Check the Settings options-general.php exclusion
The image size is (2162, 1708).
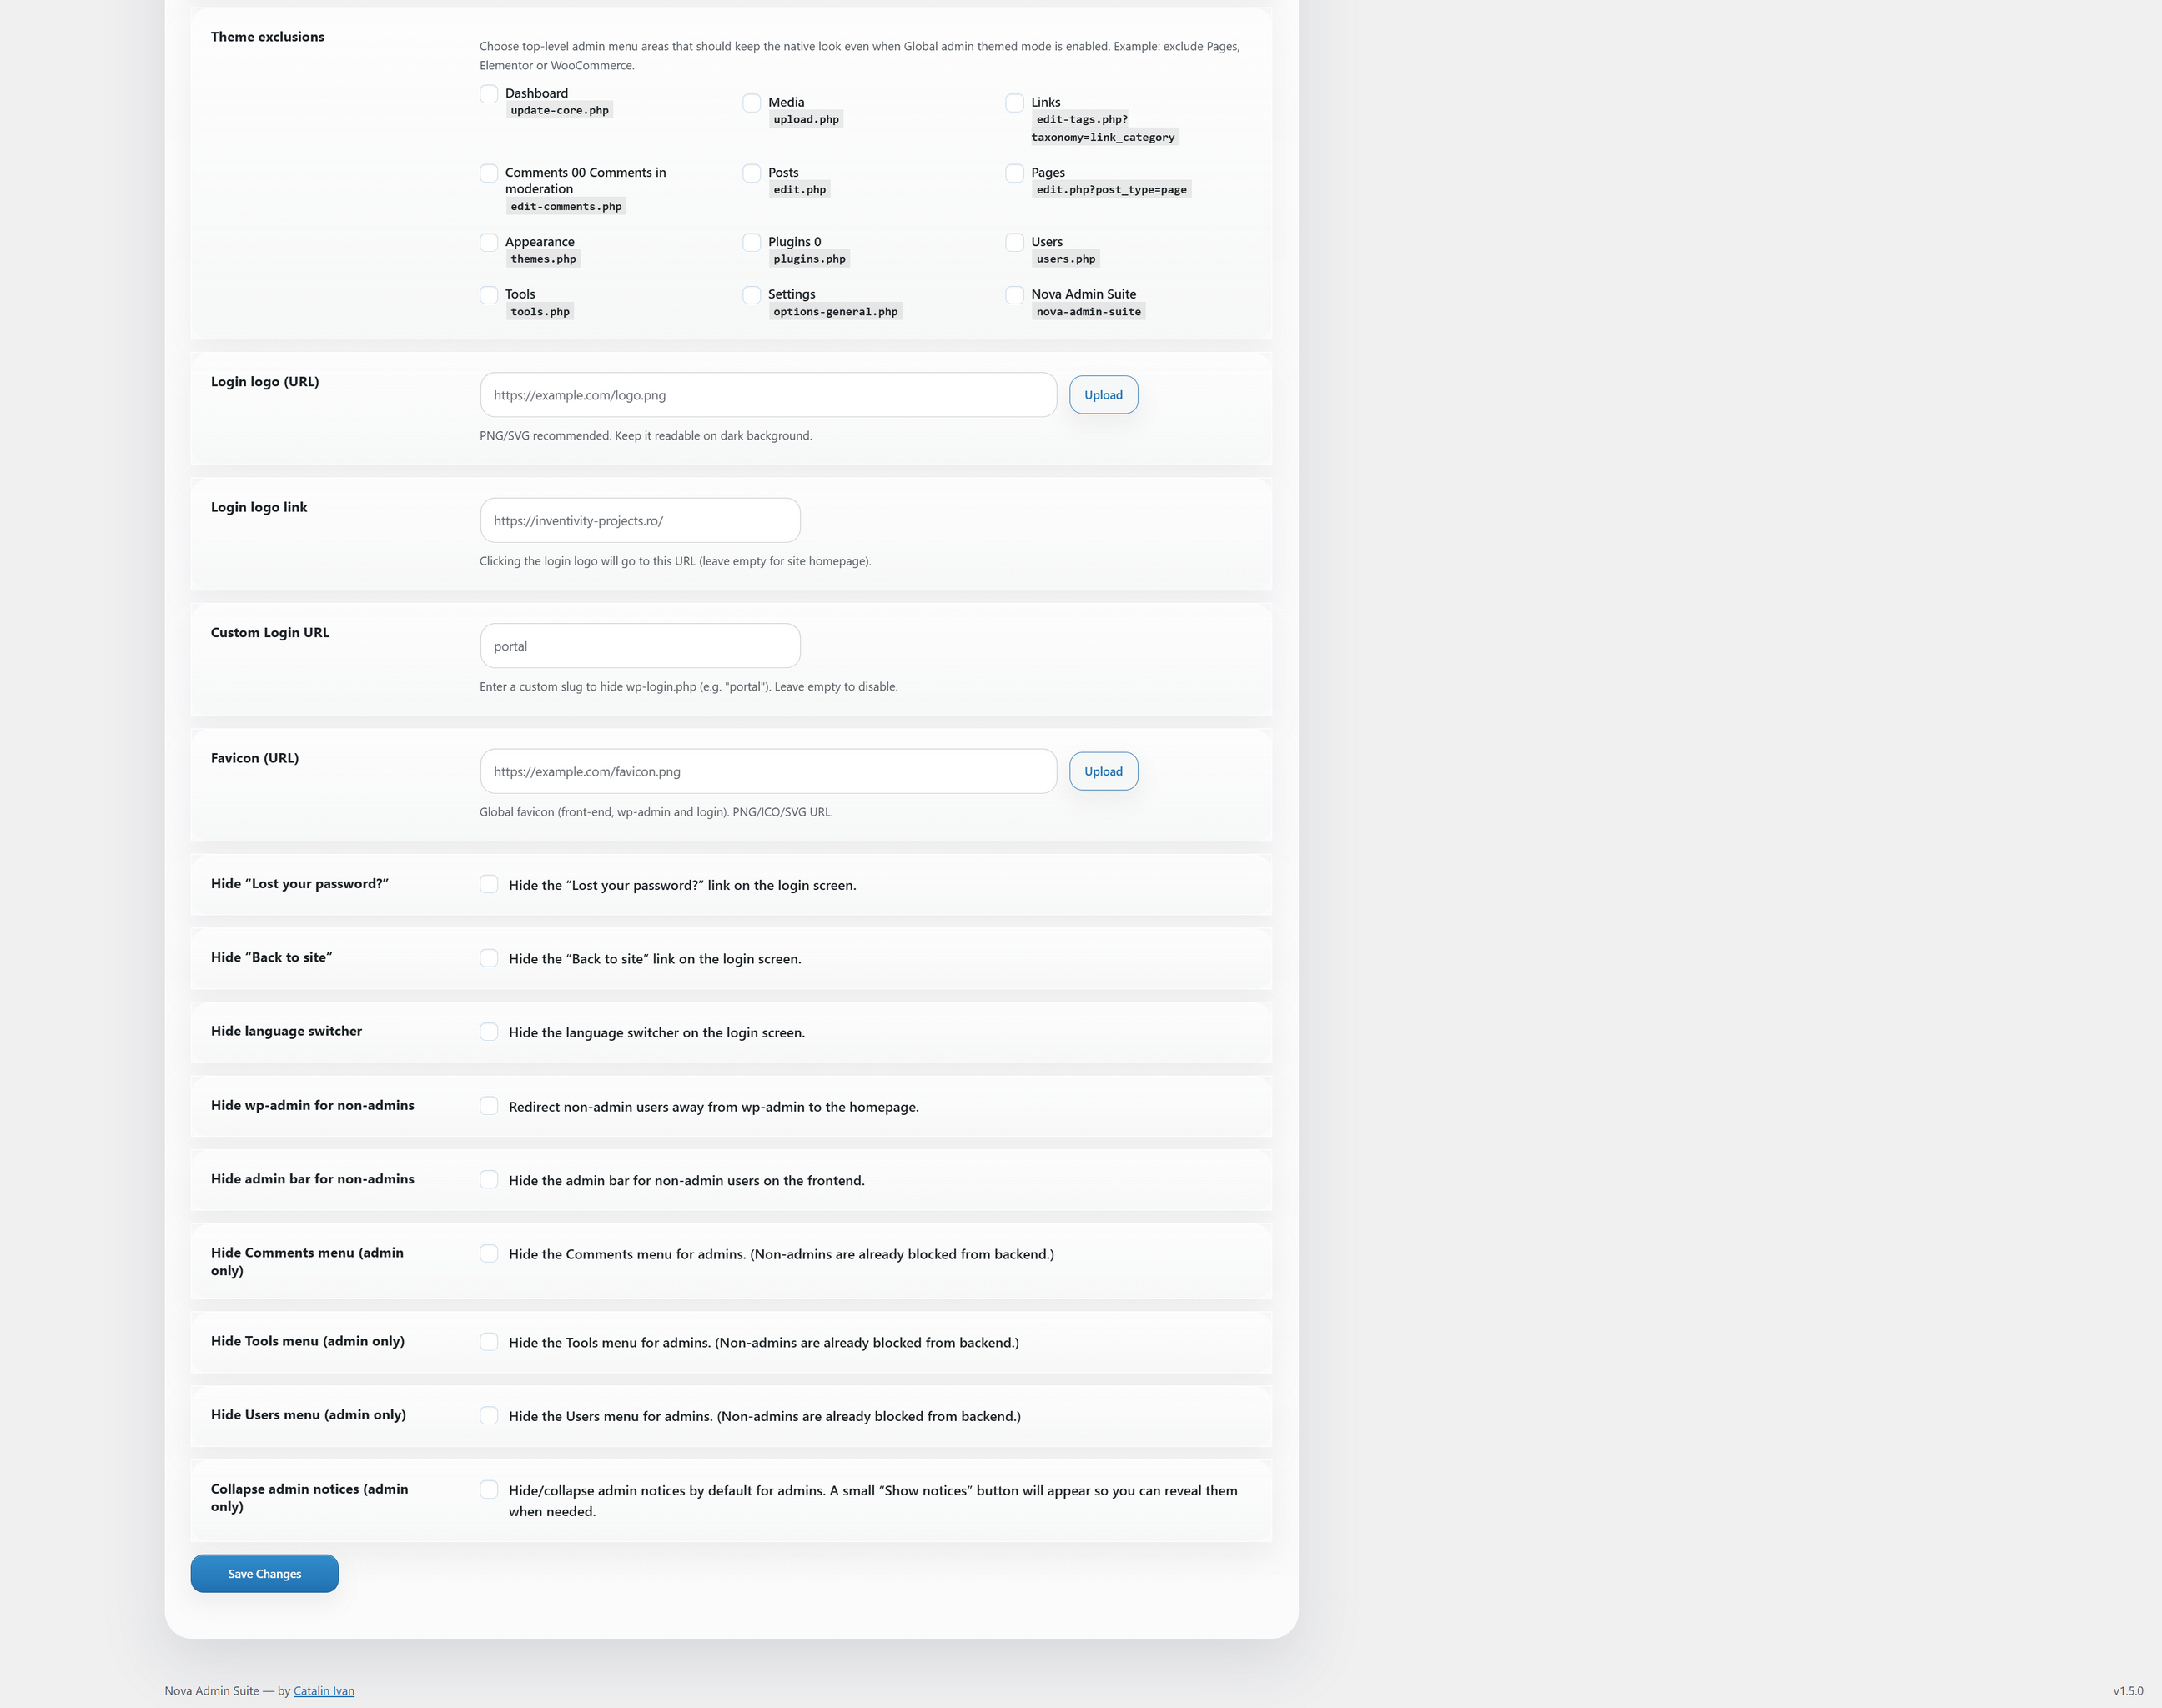pos(752,295)
